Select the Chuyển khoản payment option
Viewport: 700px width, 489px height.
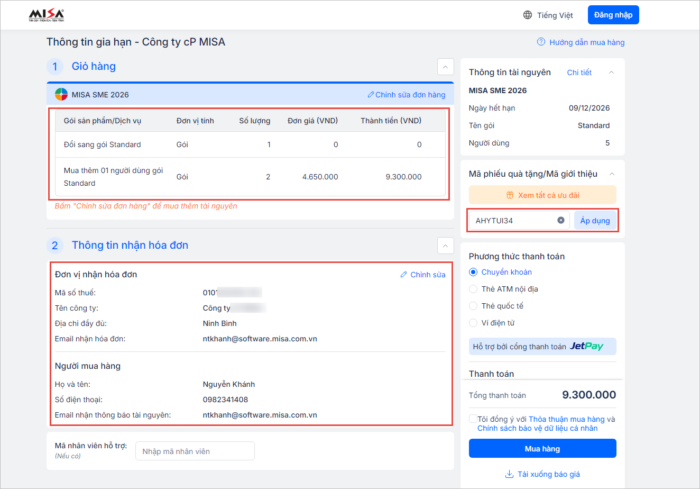pos(474,272)
